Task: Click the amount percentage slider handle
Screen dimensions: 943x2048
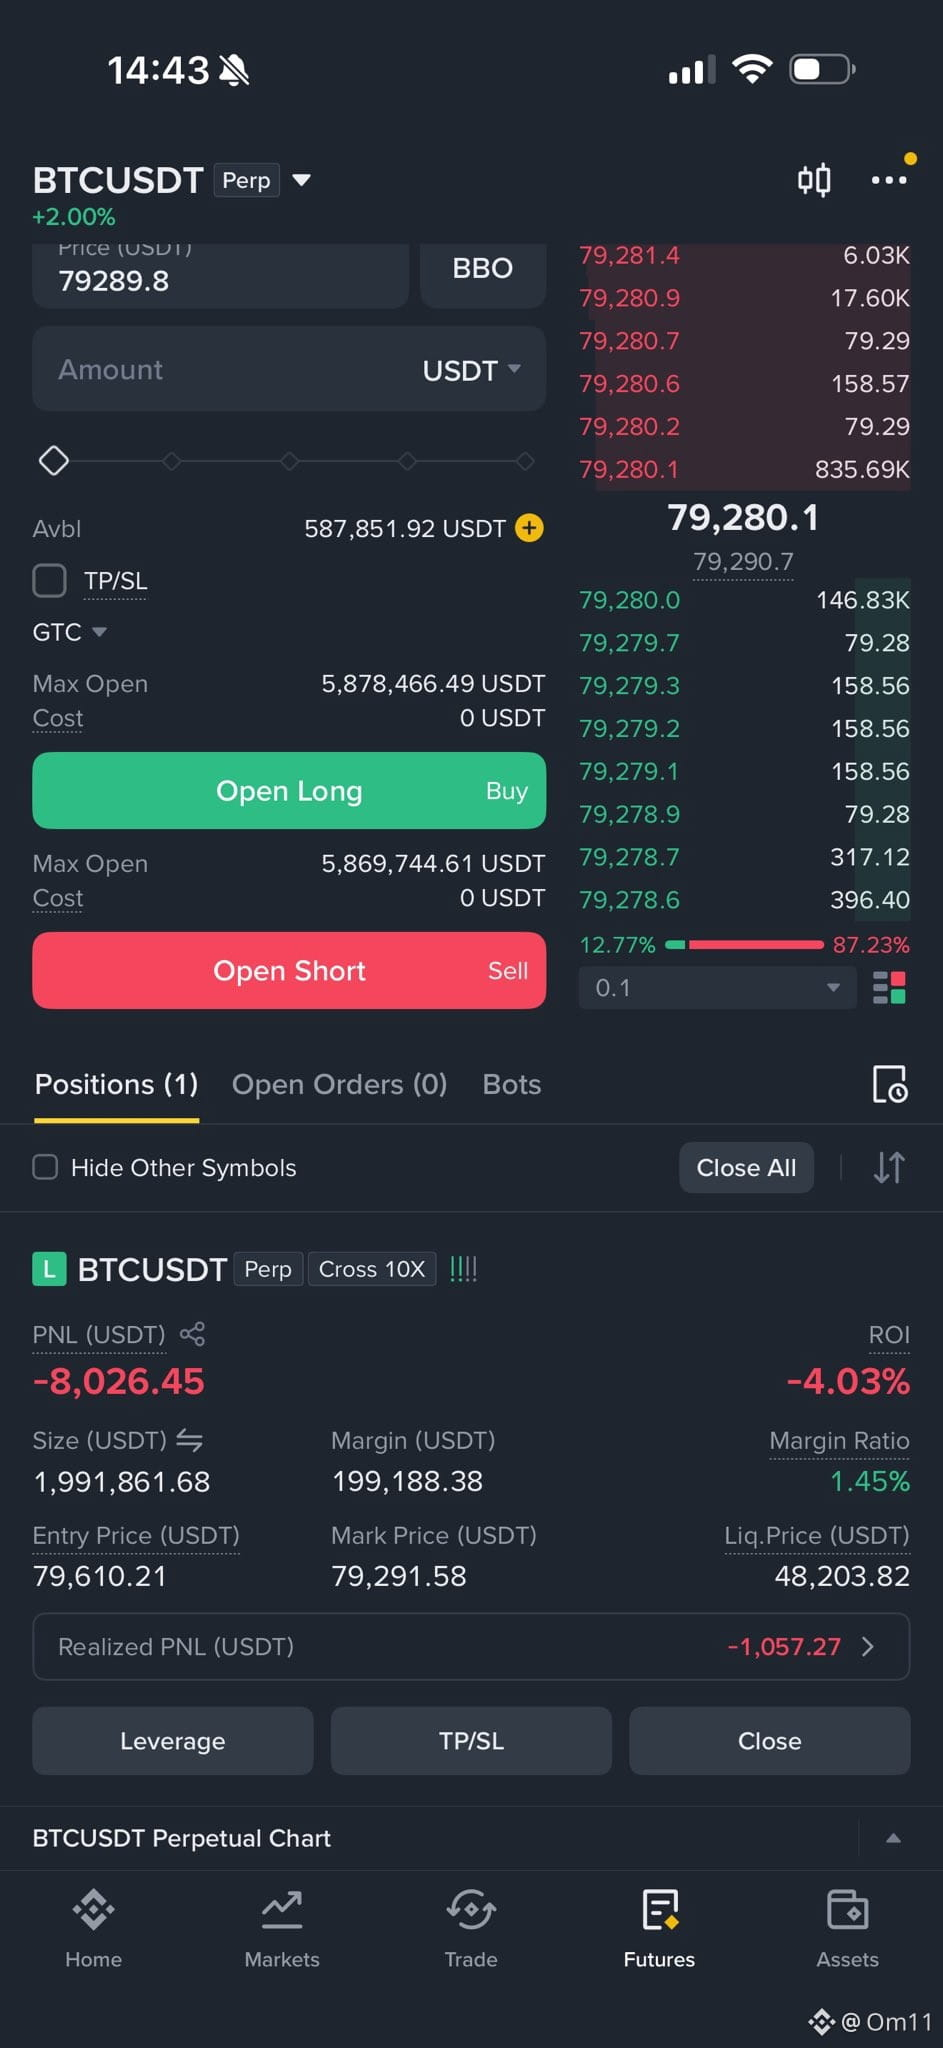Action: (x=53, y=461)
